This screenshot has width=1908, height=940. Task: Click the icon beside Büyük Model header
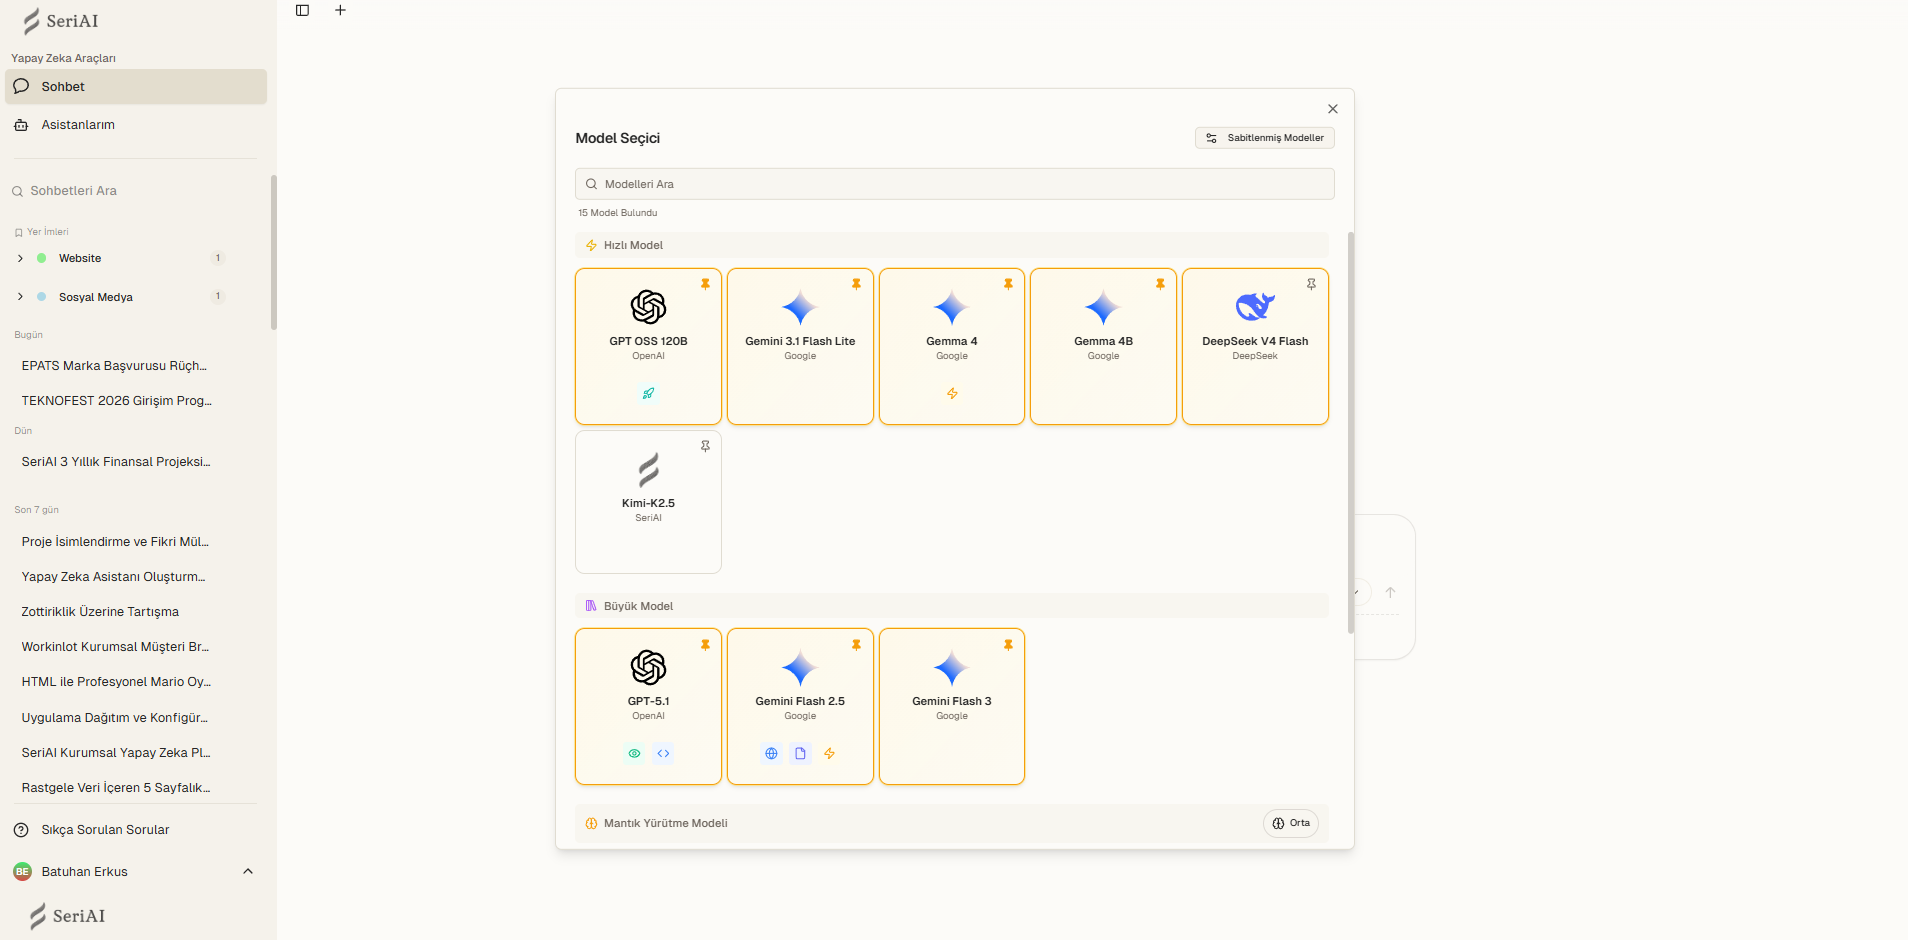[x=591, y=606]
